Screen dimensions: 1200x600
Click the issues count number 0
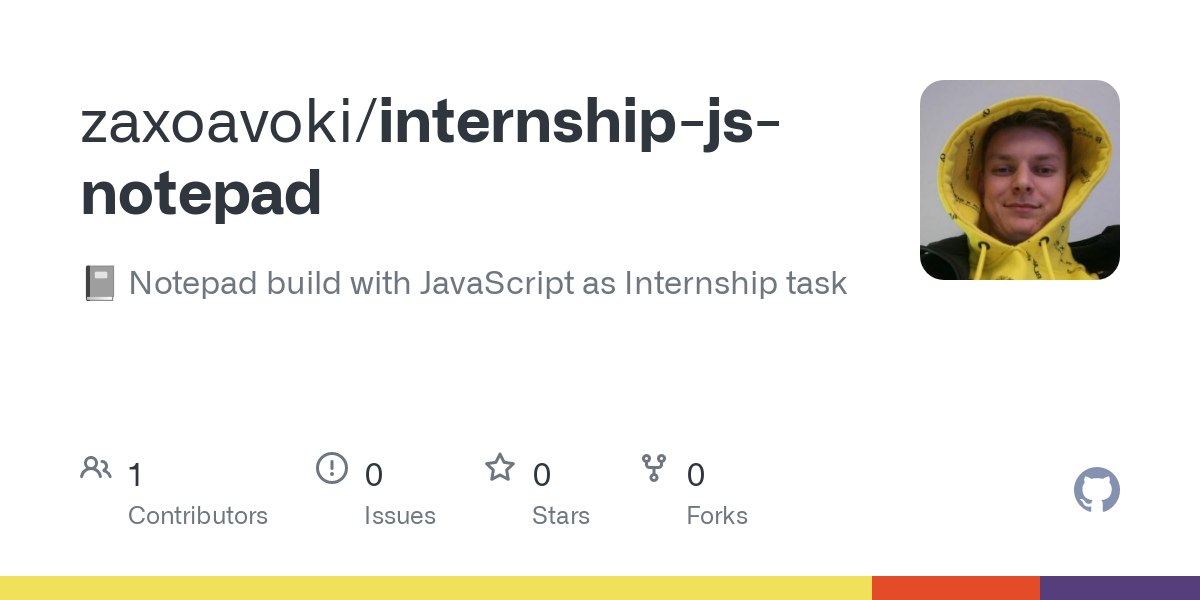(x=373, y=475)
